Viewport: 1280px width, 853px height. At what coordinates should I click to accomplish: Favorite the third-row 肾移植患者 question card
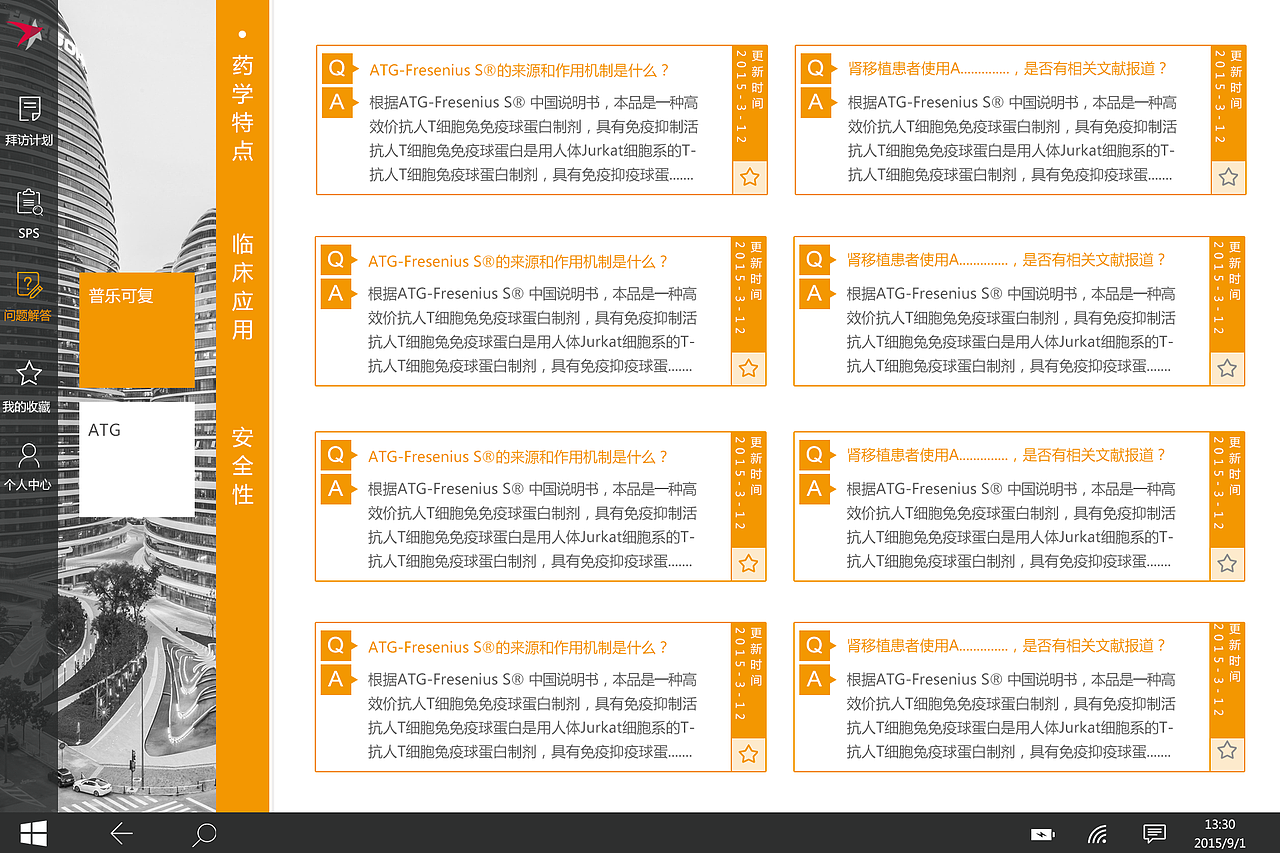click(1227, 564)
